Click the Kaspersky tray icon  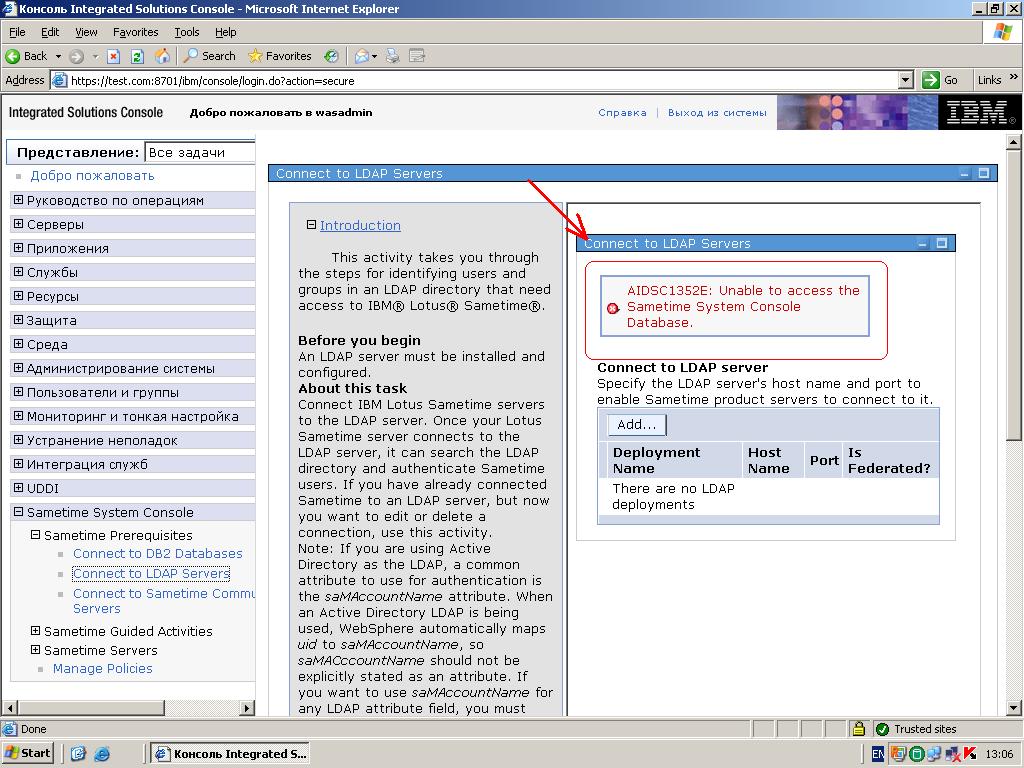pyautogui.click(x=969, y=754)
